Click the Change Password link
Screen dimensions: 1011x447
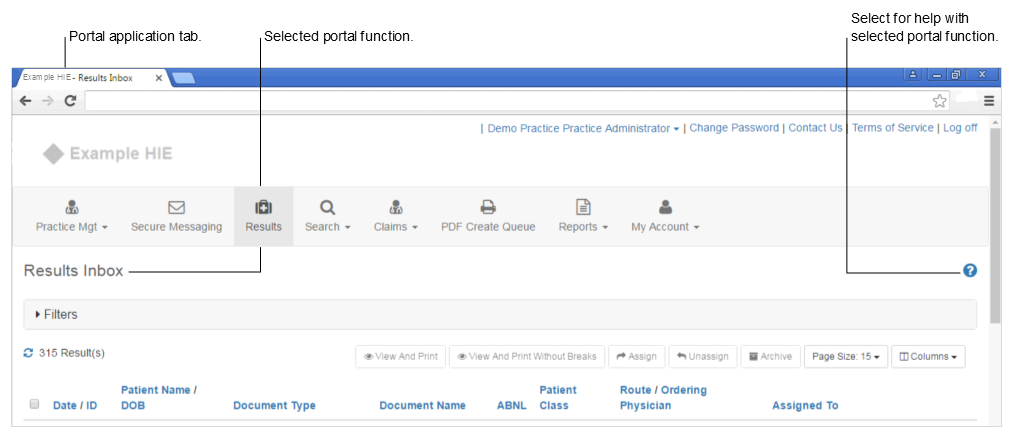pyautogui.click(x=734, y=128)
